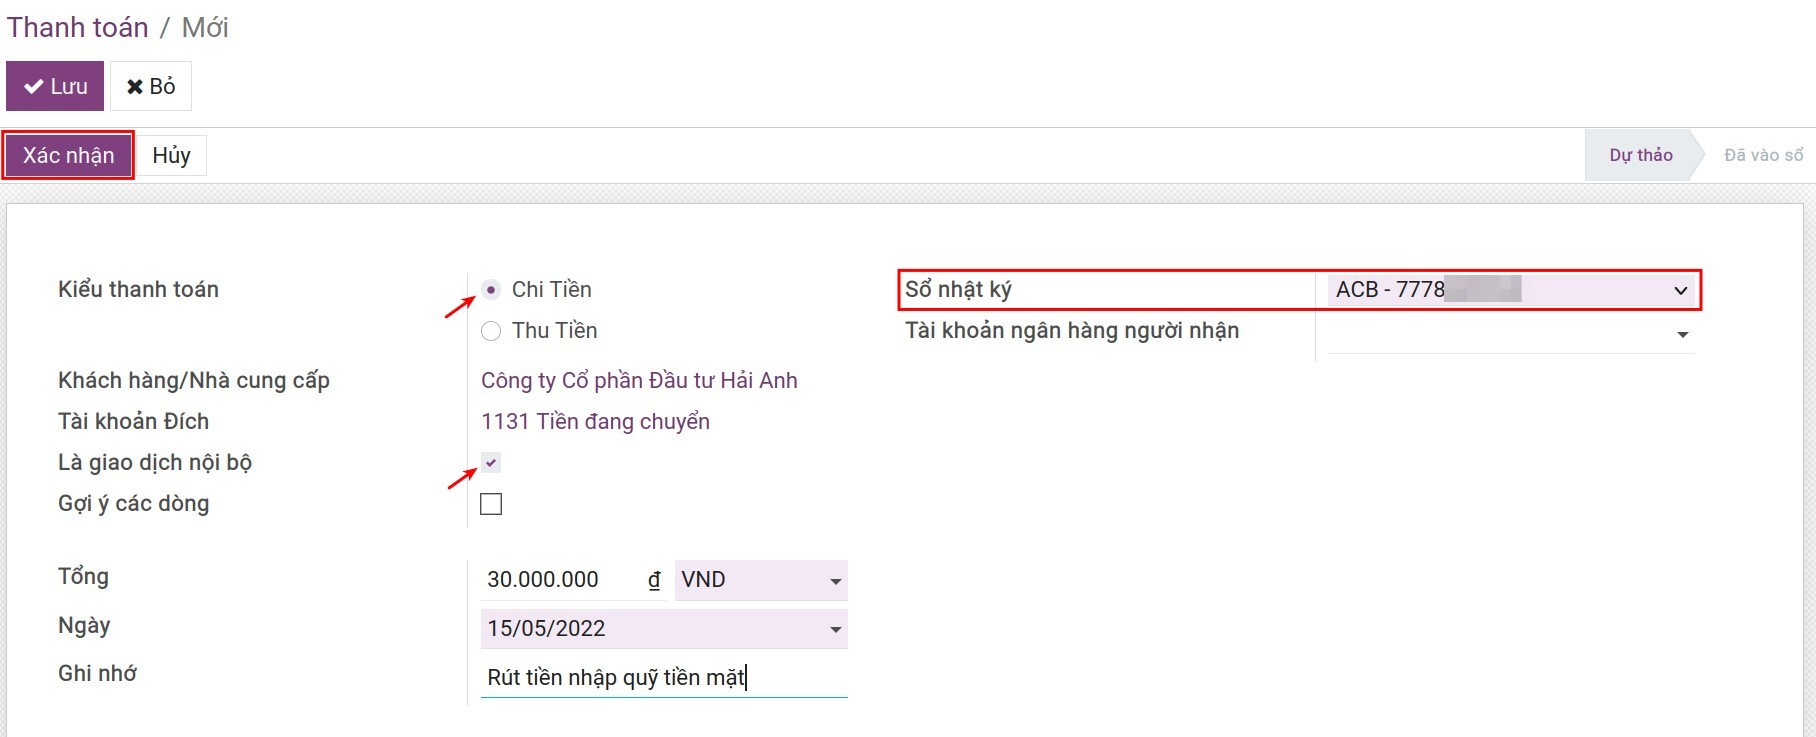Open Công ty Cổ phần Đầu tư Hải Anh link
The image size is (1816, 737).
click(639, 381)
